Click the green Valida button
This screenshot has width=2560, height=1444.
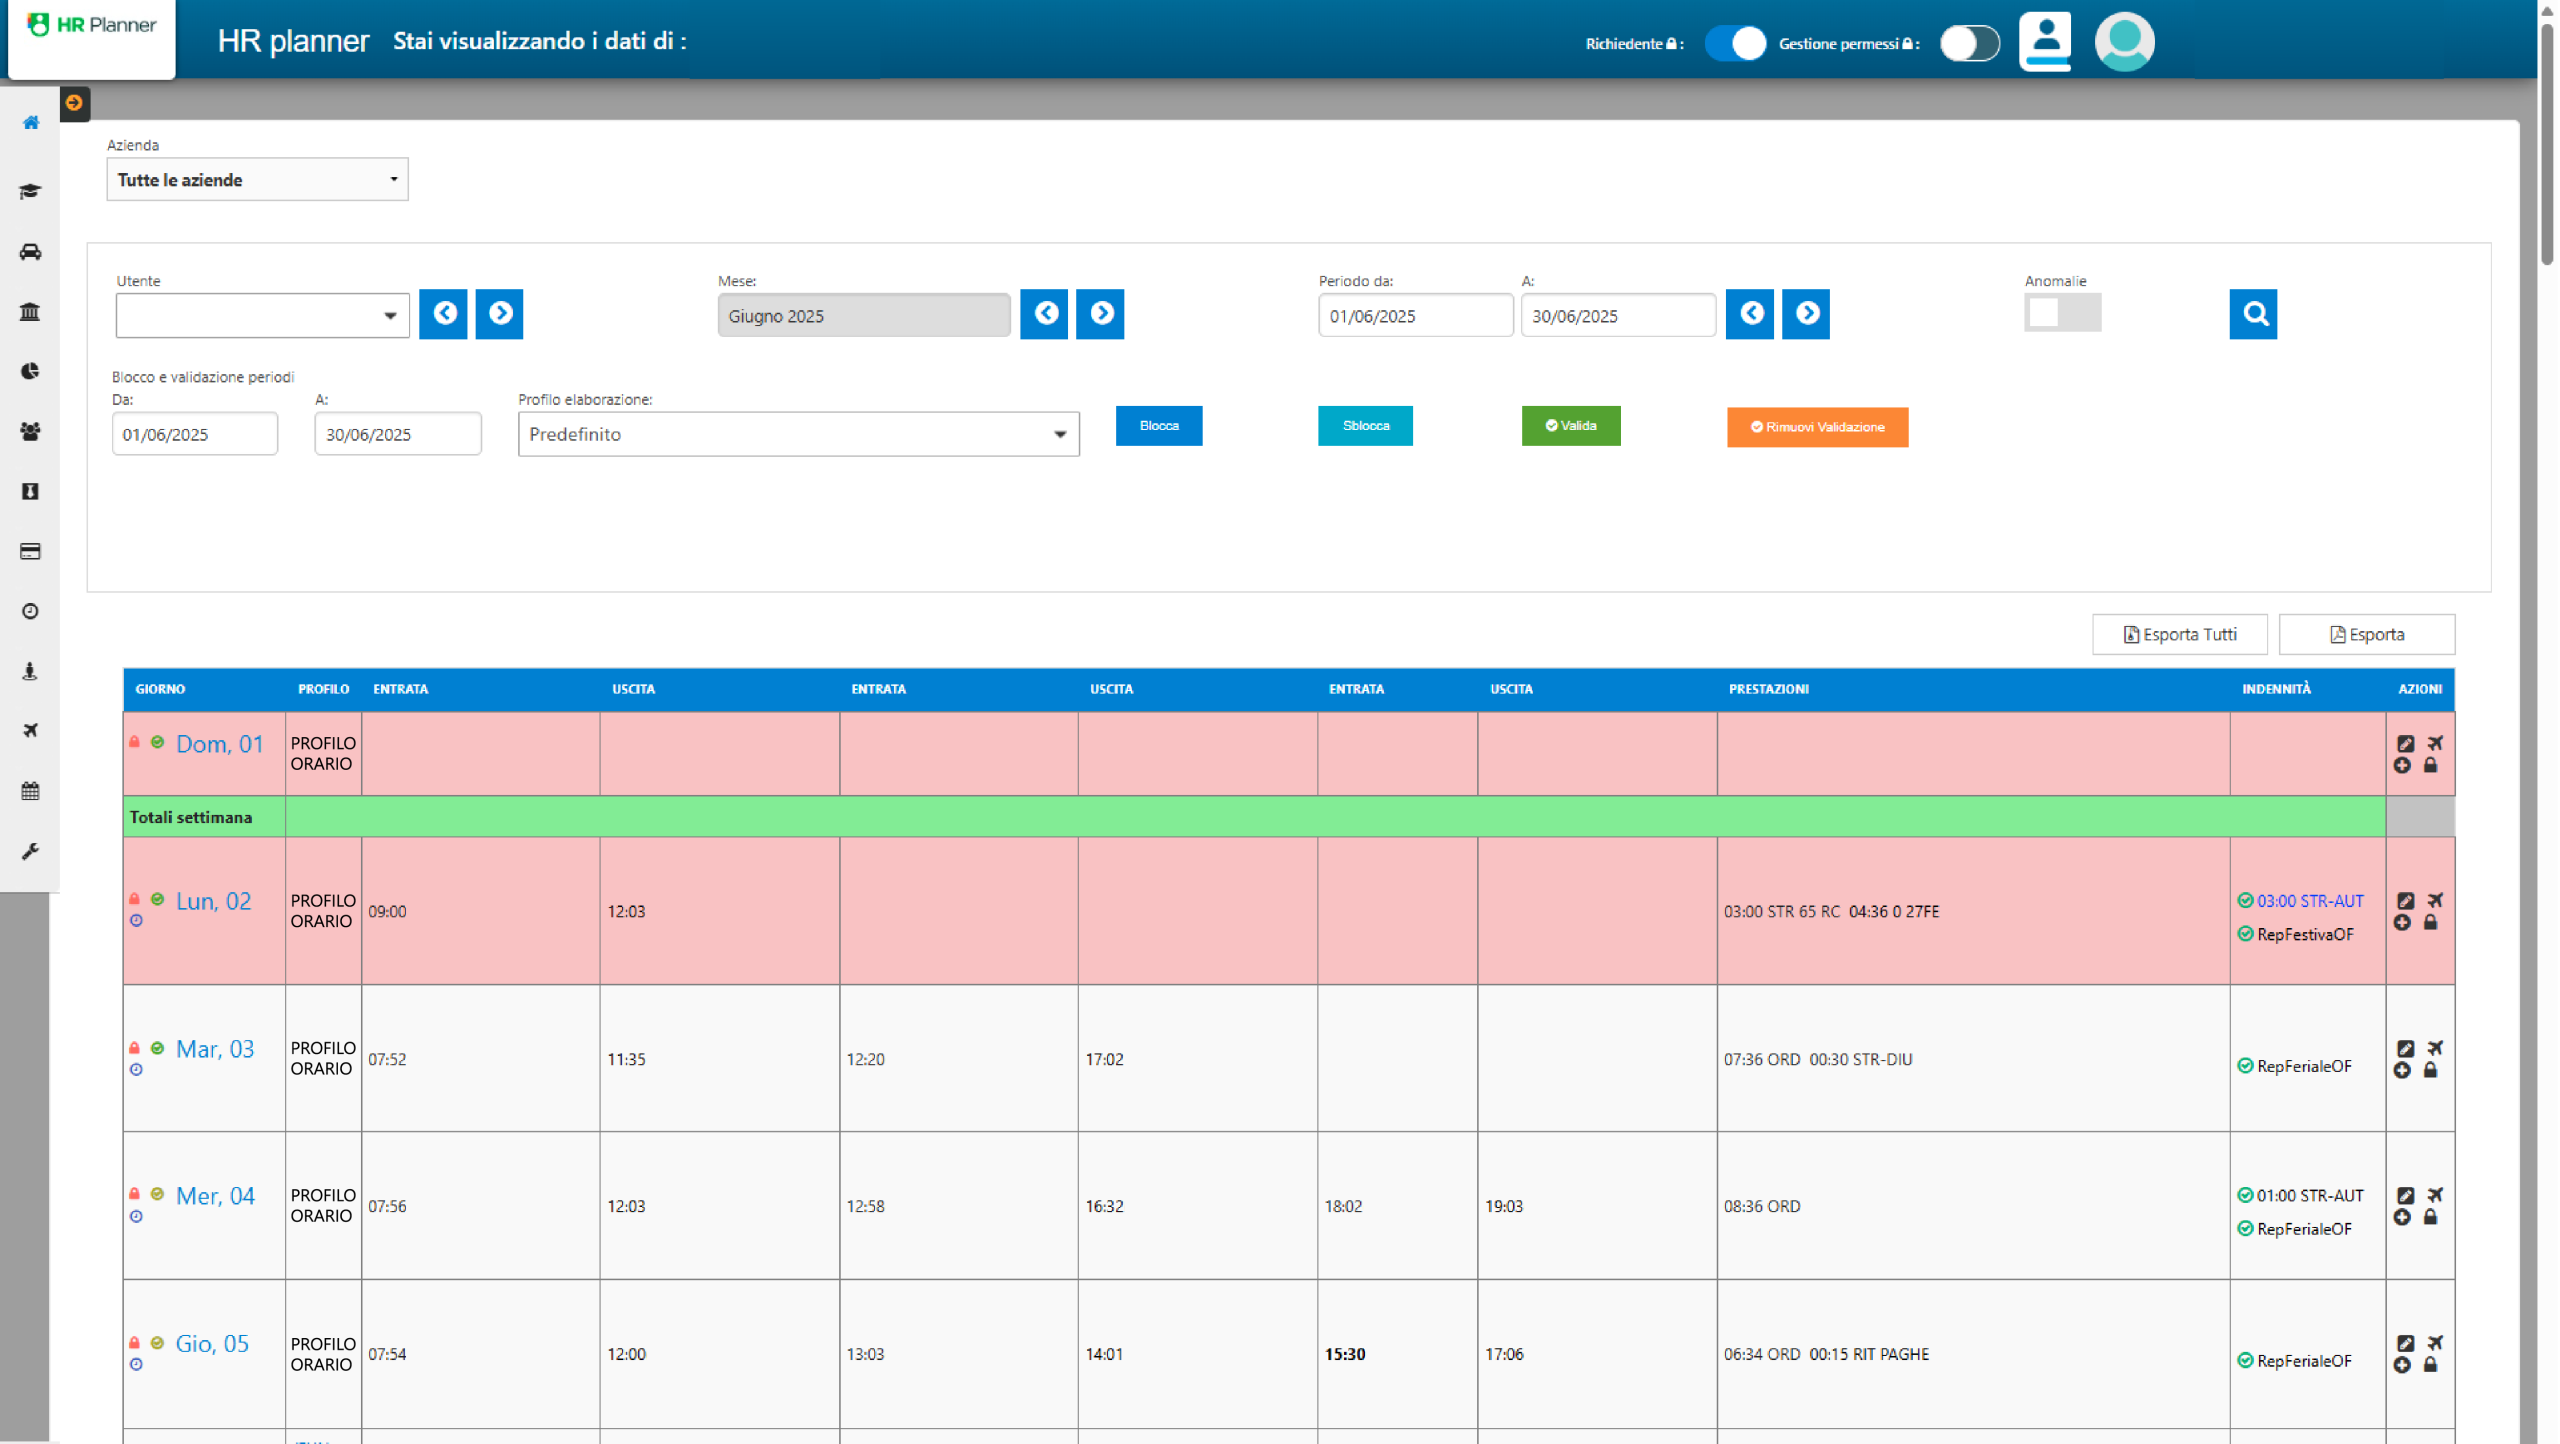coord(1570,426)
